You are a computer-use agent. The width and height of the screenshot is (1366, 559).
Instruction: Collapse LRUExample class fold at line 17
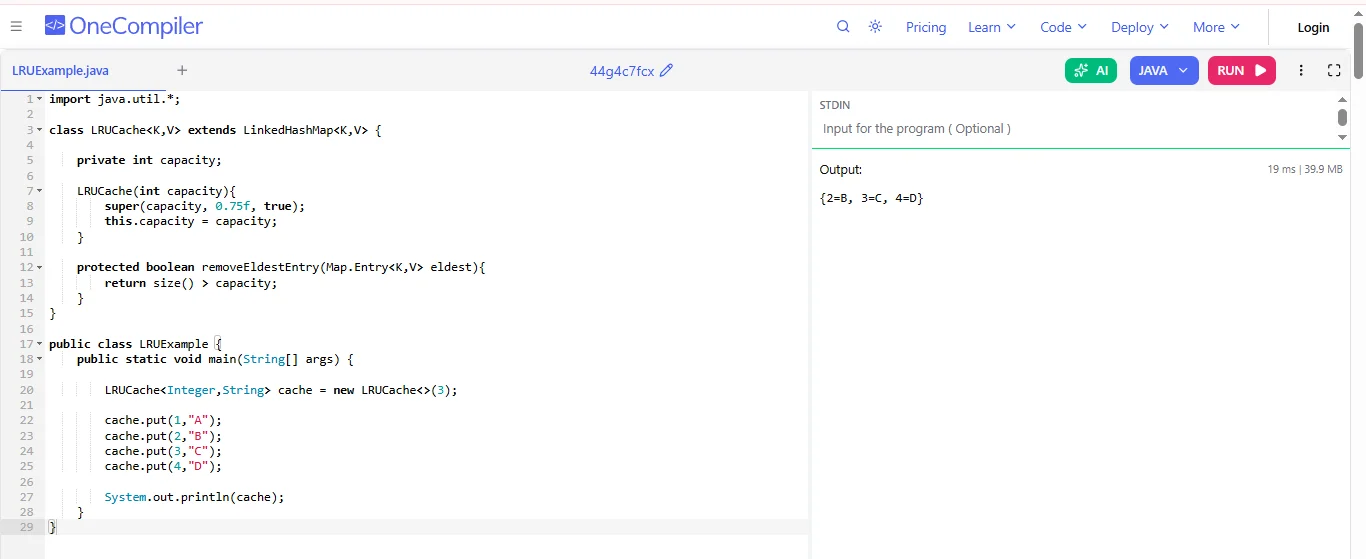pyautogui.click(x=39, y=344)
